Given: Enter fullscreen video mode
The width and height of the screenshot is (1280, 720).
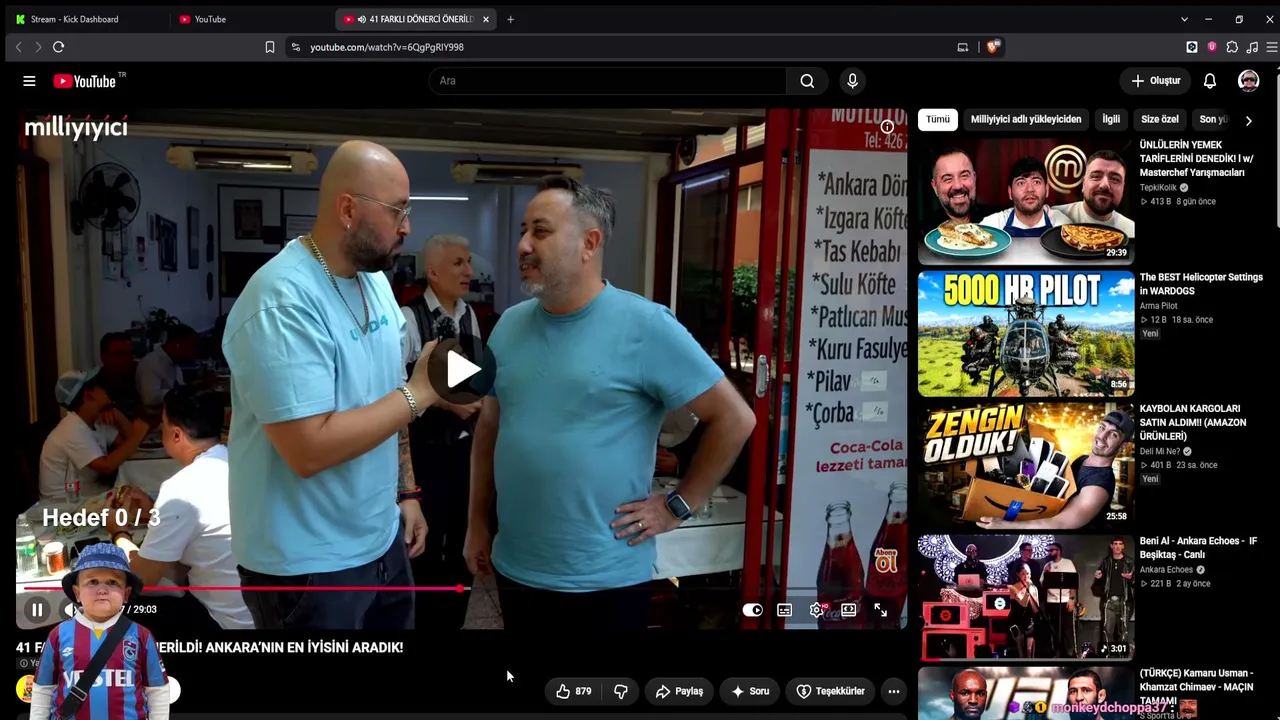Looking at the screenshot, I should 881,610.
